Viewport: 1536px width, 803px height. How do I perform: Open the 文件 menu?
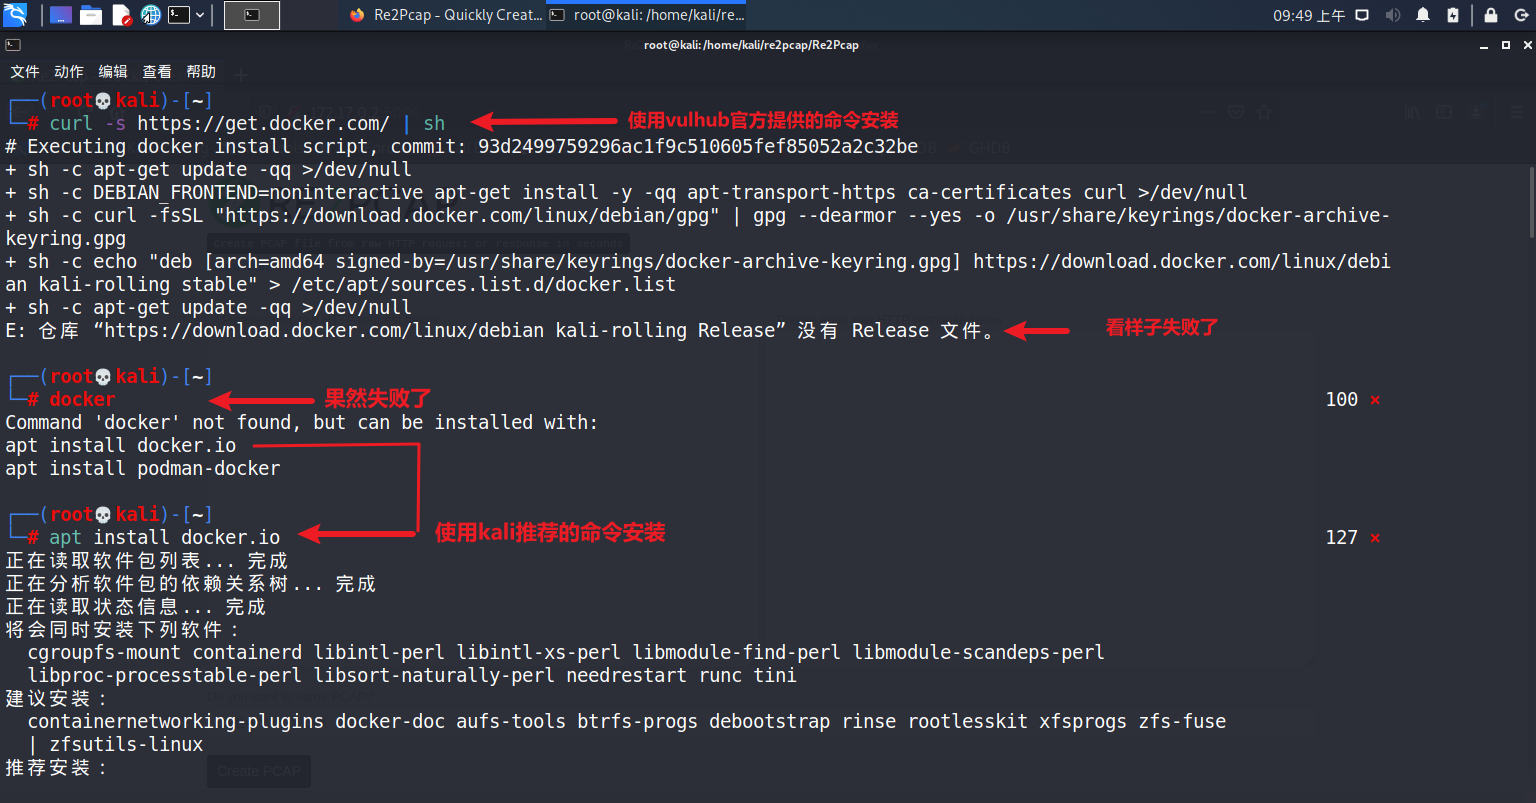coord(25,72)
